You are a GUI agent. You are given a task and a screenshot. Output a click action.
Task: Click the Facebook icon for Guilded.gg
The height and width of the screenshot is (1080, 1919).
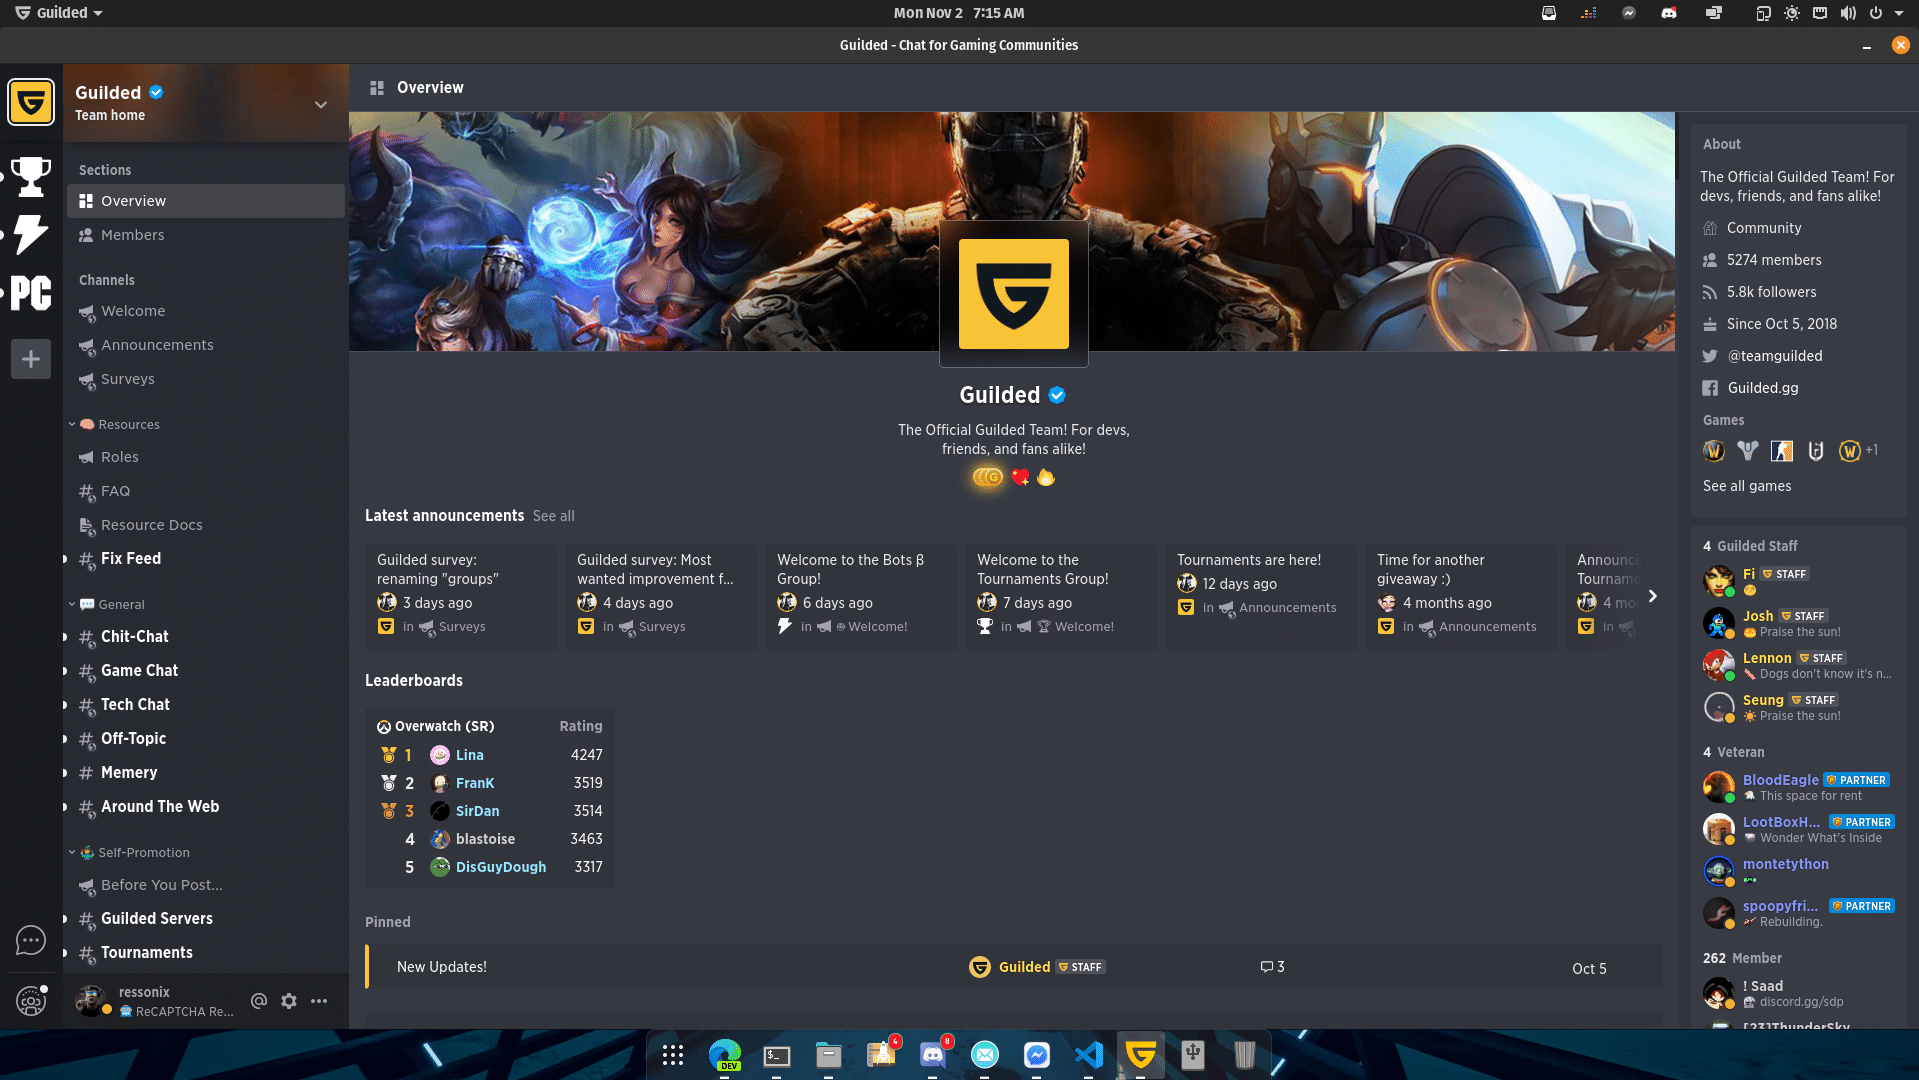coord(1710,388)
